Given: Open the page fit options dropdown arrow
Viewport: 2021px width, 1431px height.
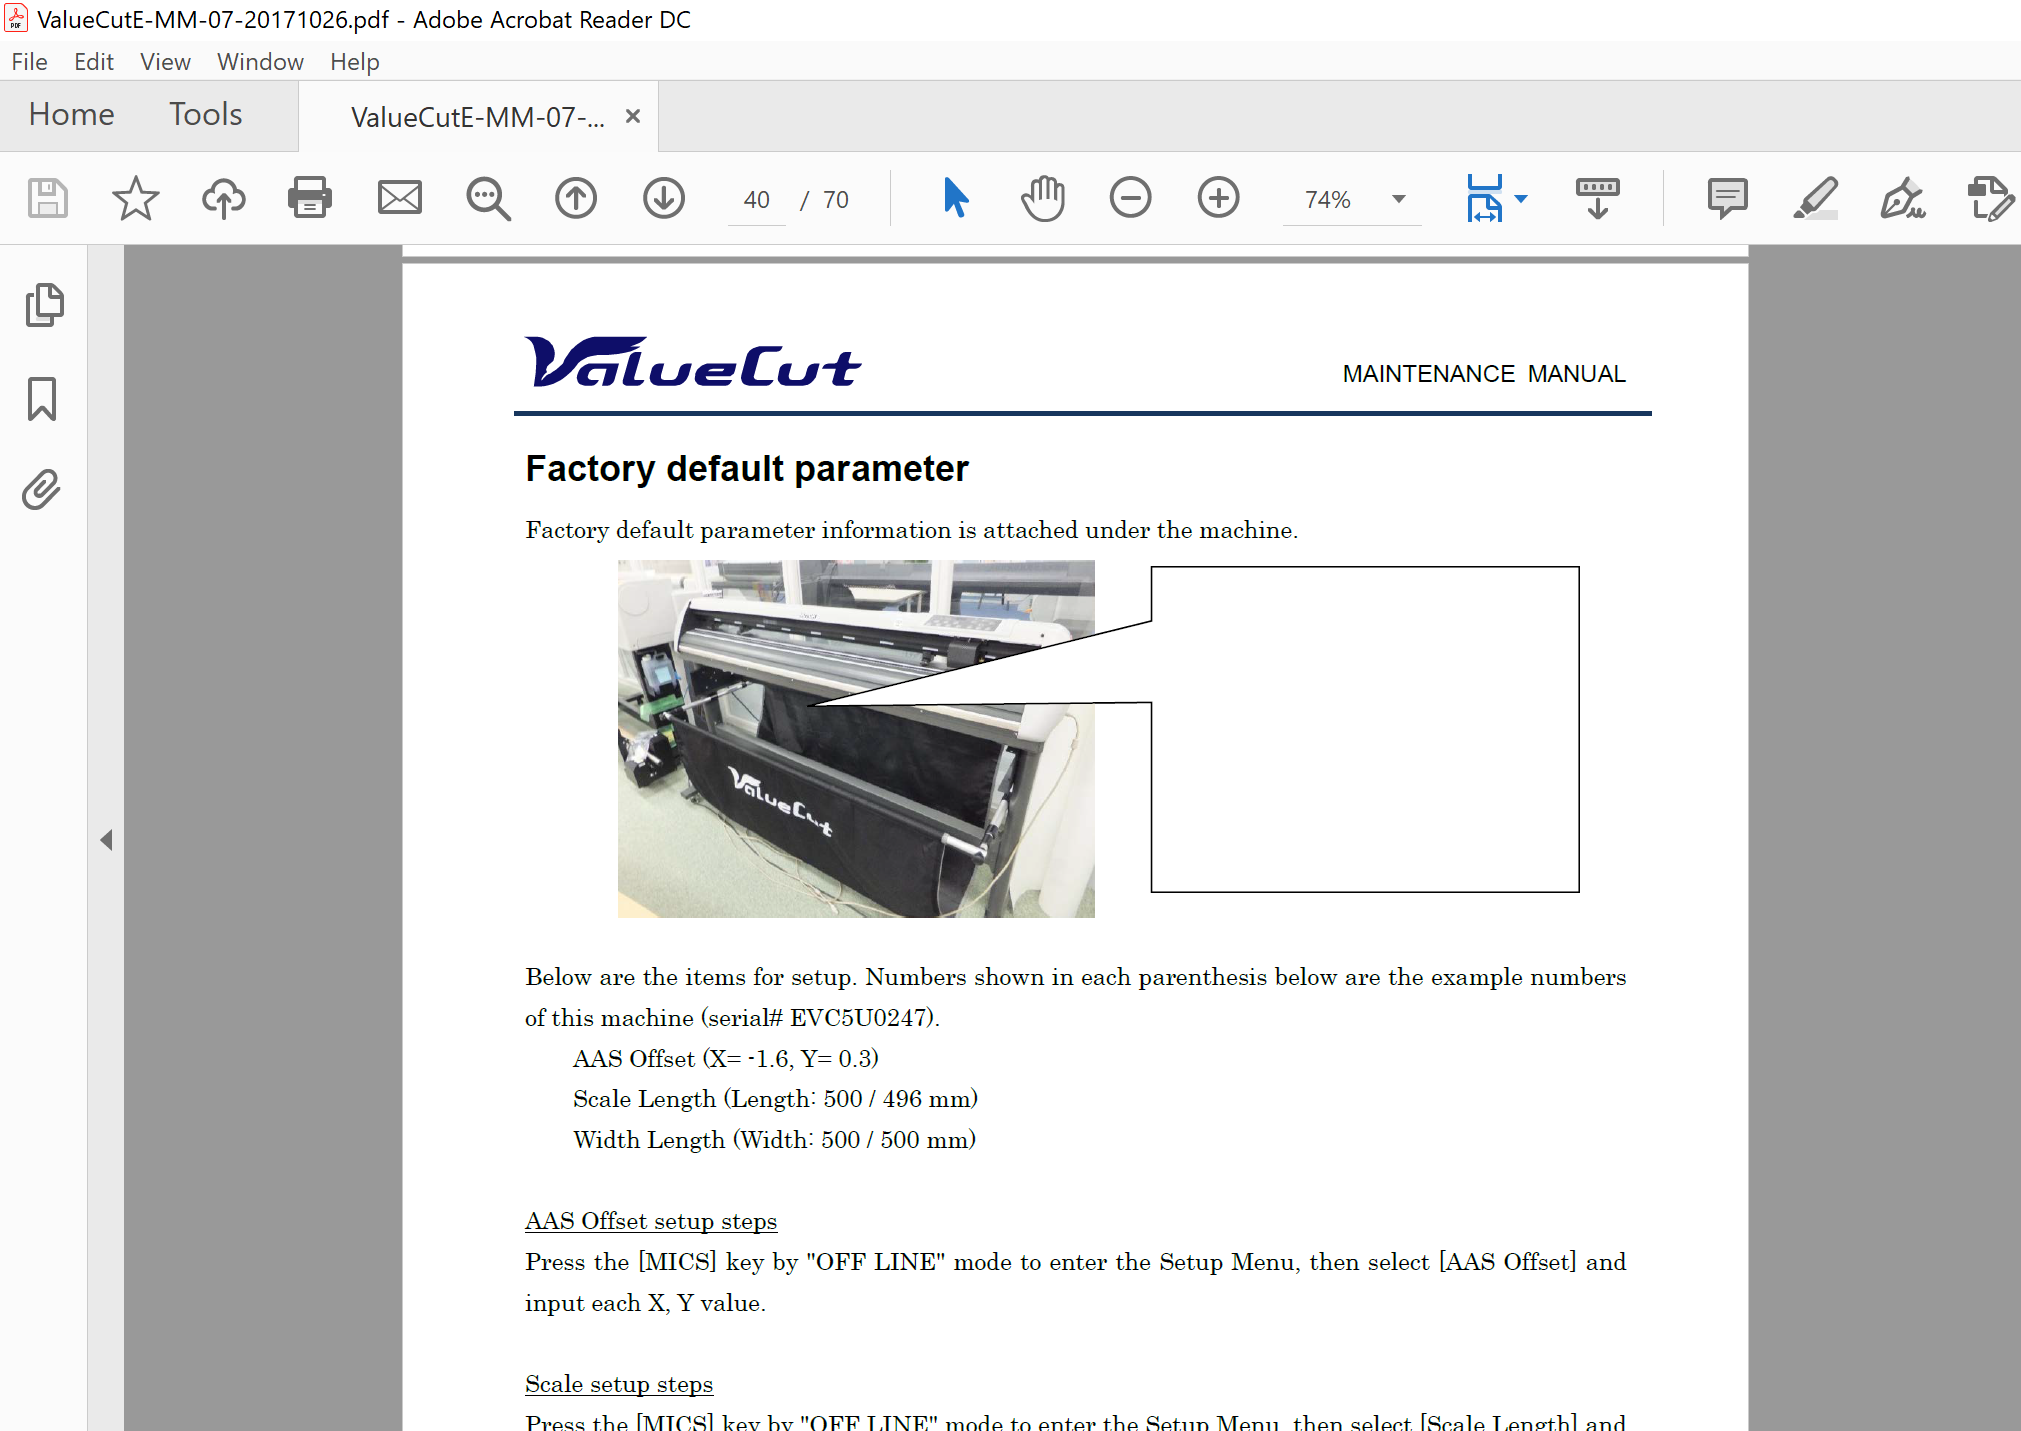Looking at the screenshot, I should (1521, 199).
